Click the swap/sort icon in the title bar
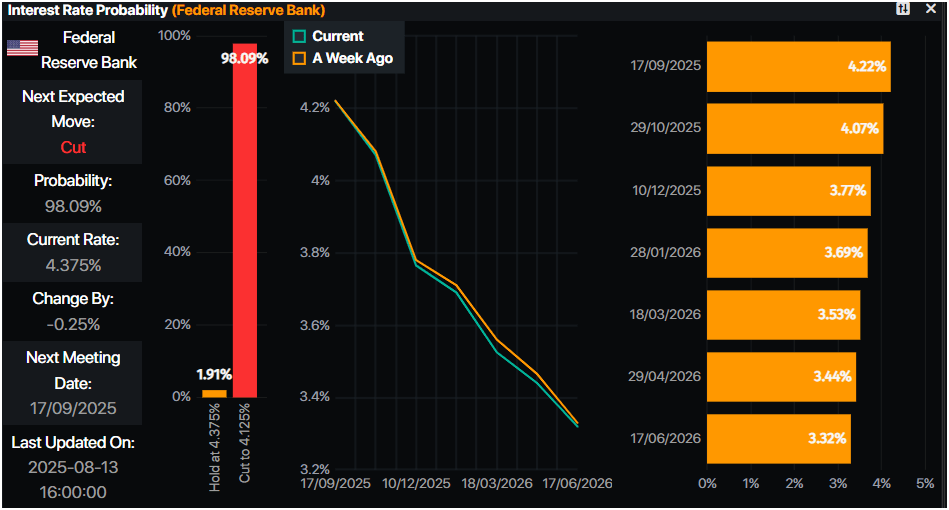The image size is (949, 510). pyautogui.click(x=902, y=8)
